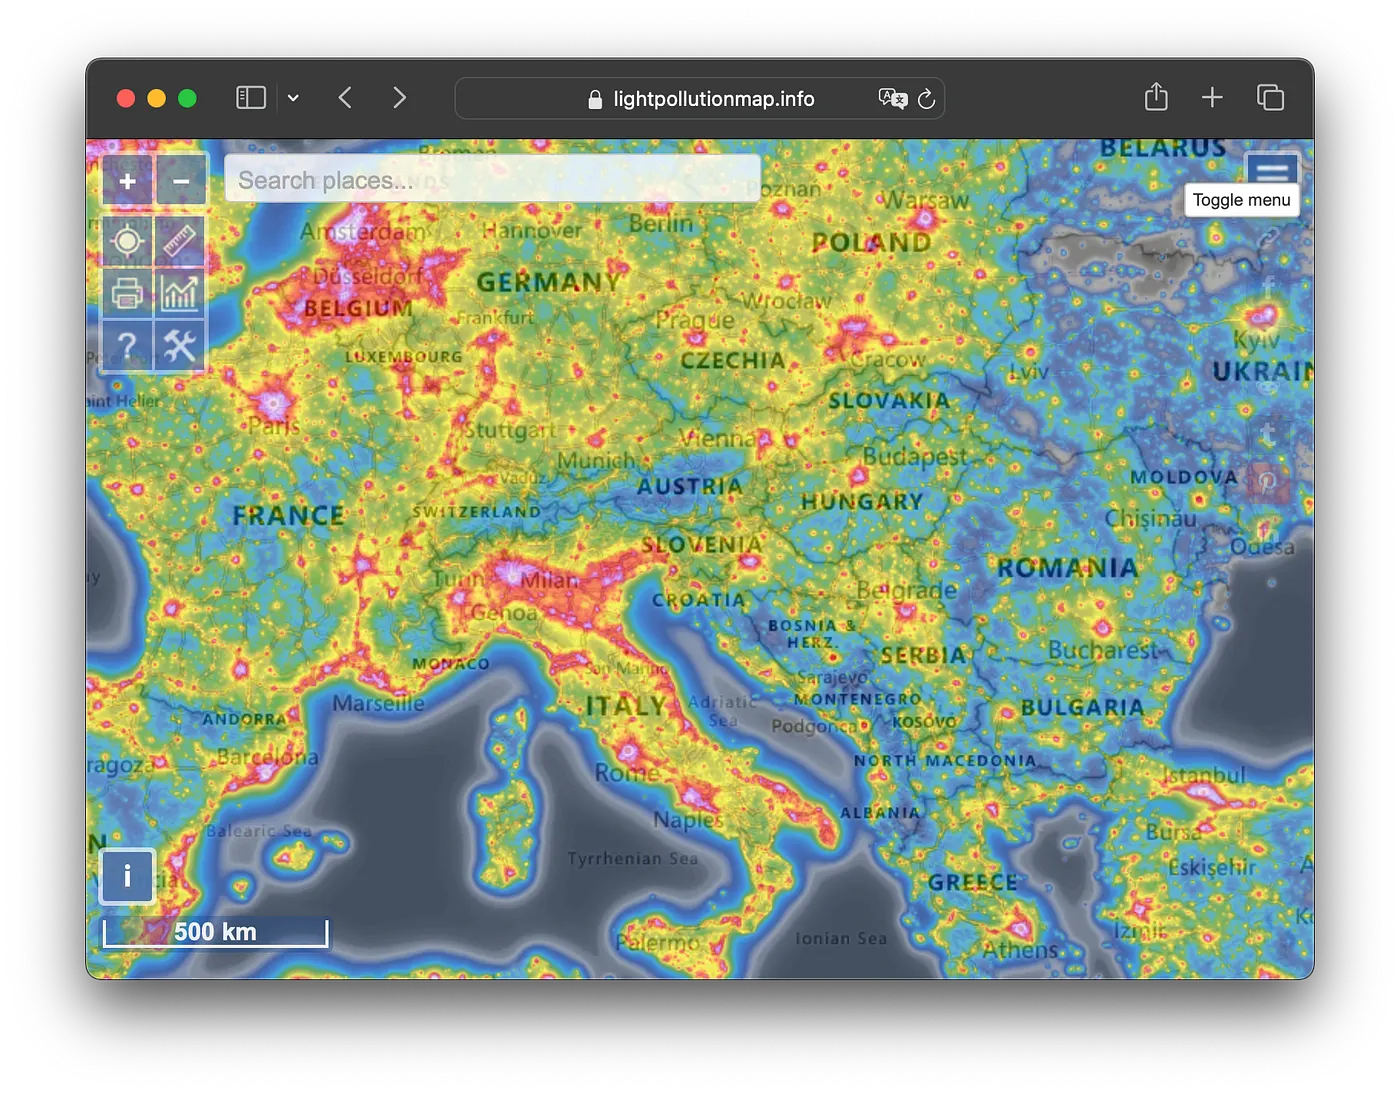Viewport: 1400px width, 1093px height.
Task: Toggle the hamburger menu on the map
Action: (x=1271, y=168)
